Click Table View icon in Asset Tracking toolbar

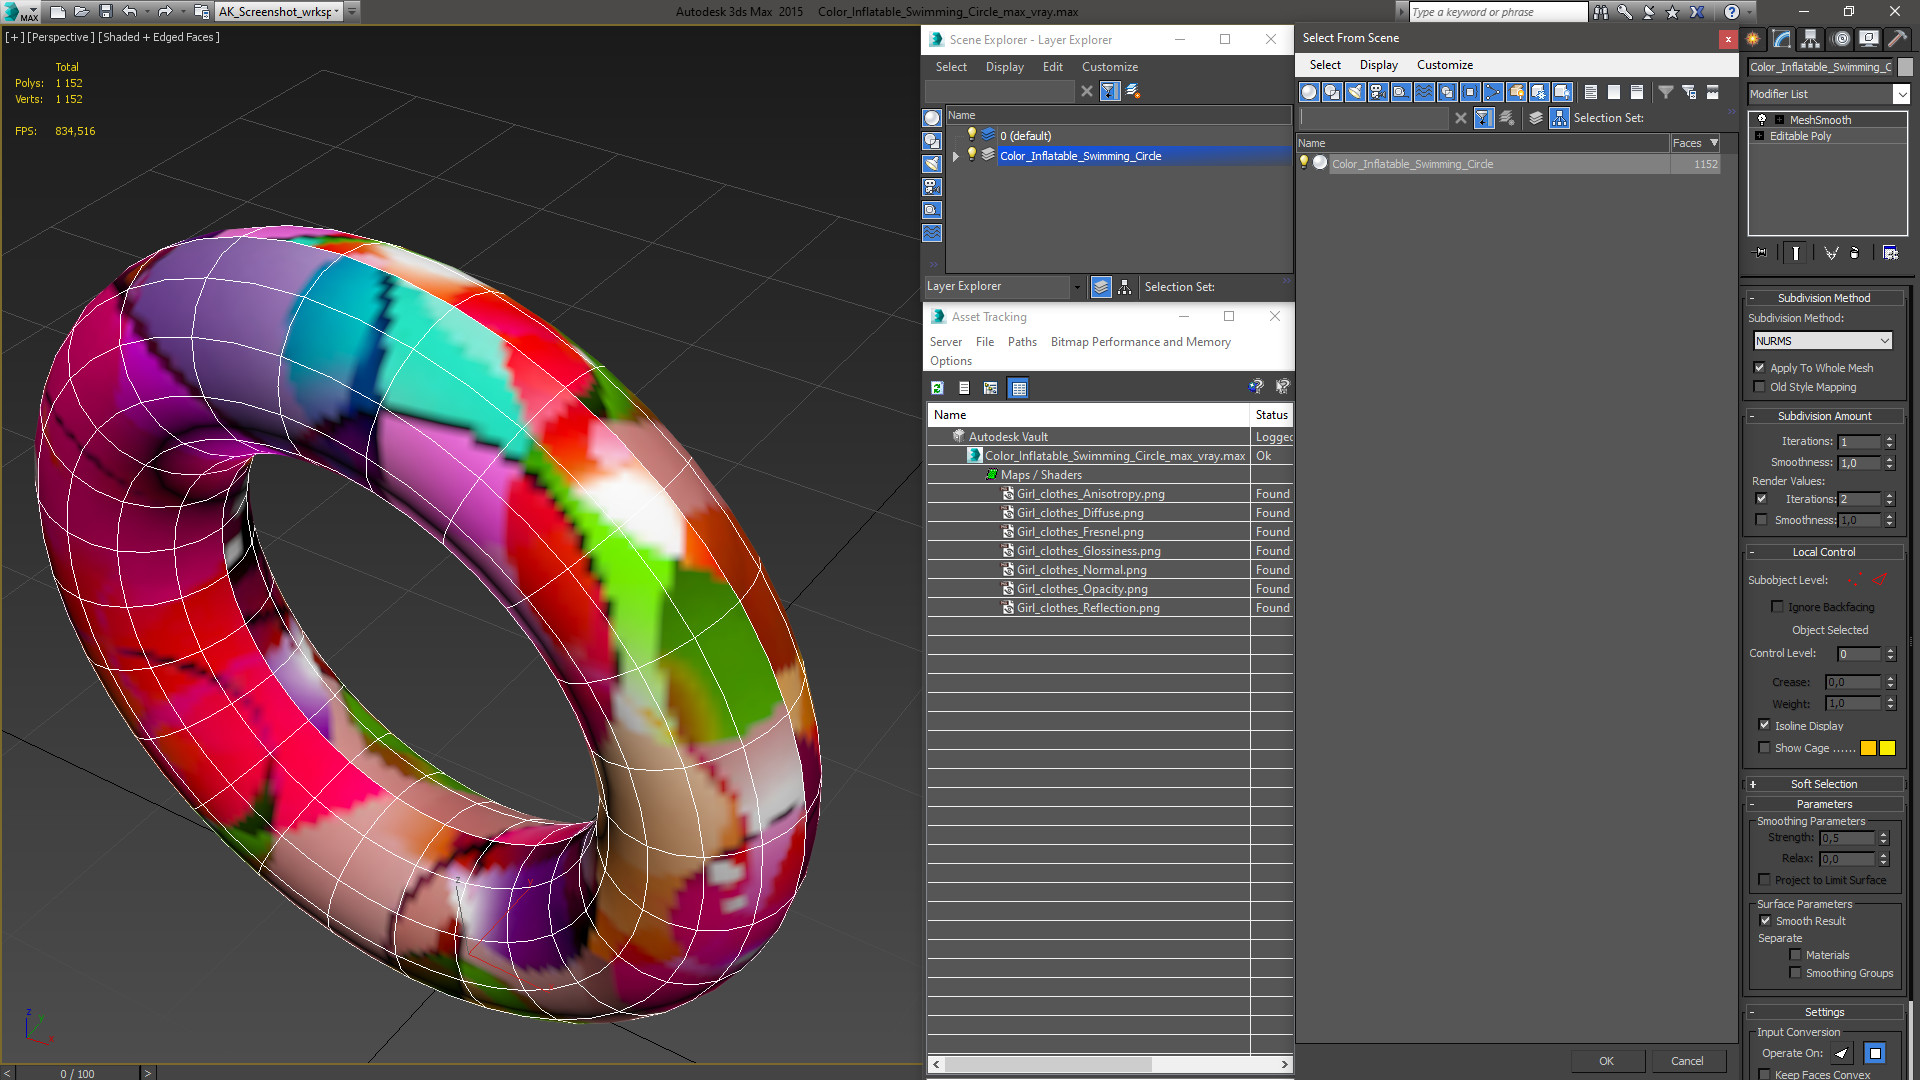(1018, 388)
